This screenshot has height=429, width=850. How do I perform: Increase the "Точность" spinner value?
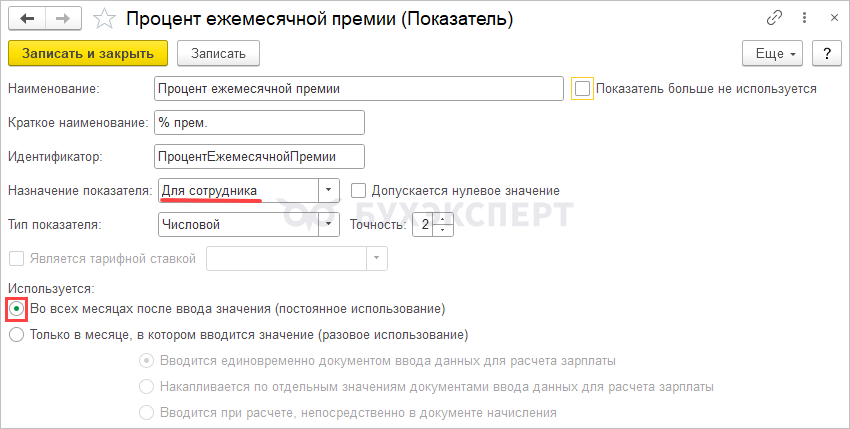tap(445, 220)
